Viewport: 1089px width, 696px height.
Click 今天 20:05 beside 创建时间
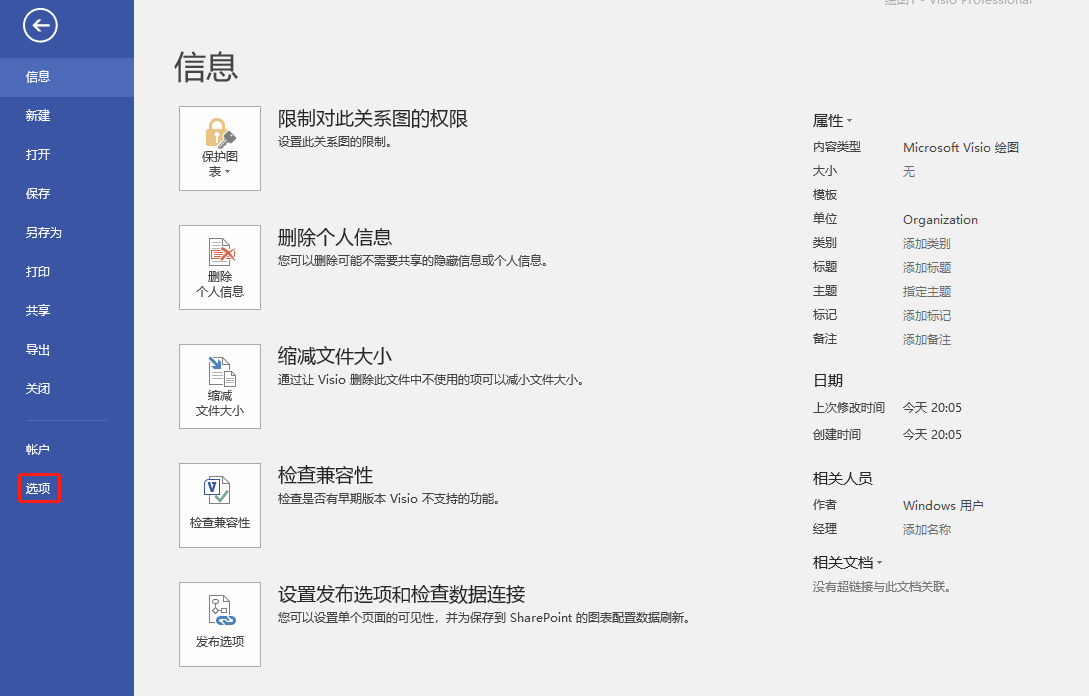[x=932, y=435]
